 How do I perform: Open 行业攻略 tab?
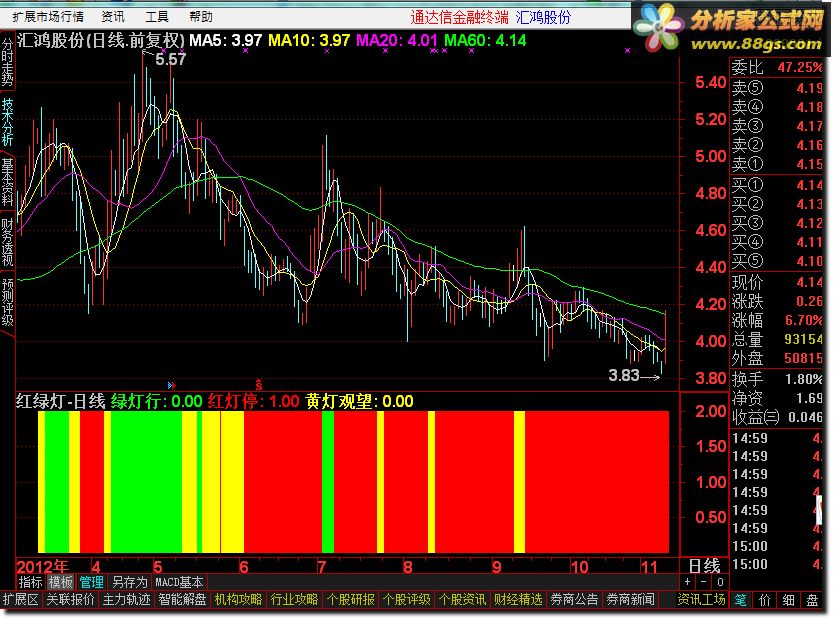point(294,600)
